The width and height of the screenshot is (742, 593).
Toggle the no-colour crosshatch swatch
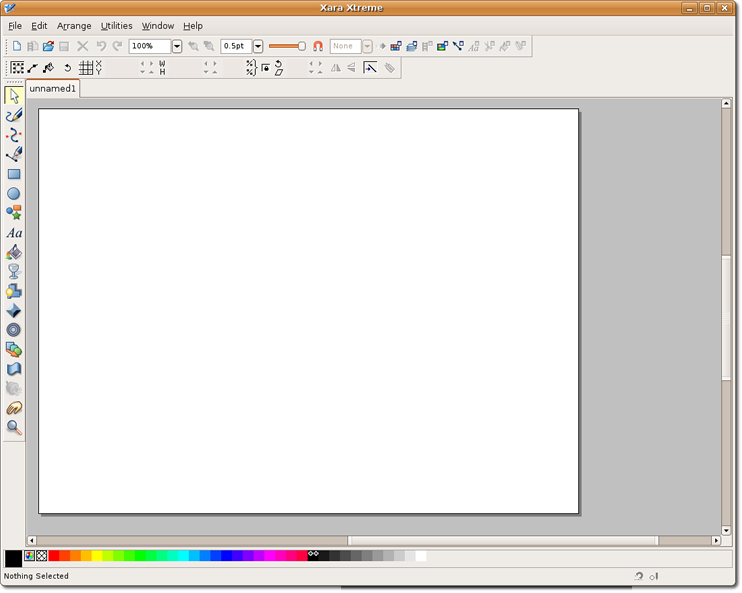pyautogui.click(x=42, y=556)
